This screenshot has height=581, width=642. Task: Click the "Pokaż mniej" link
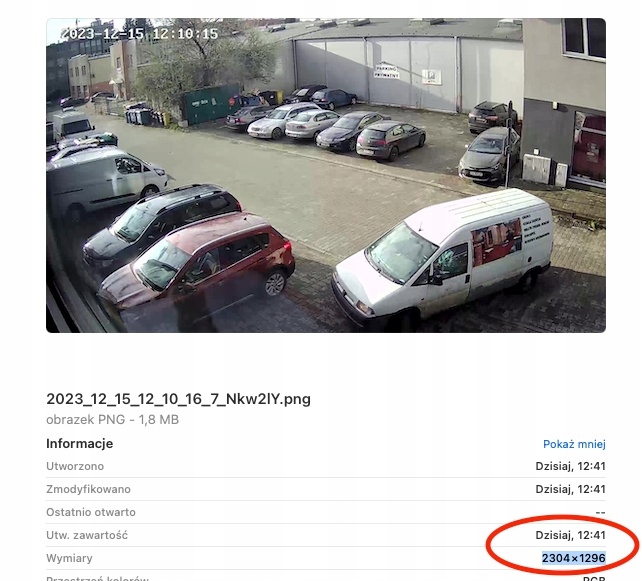(574, 444)
